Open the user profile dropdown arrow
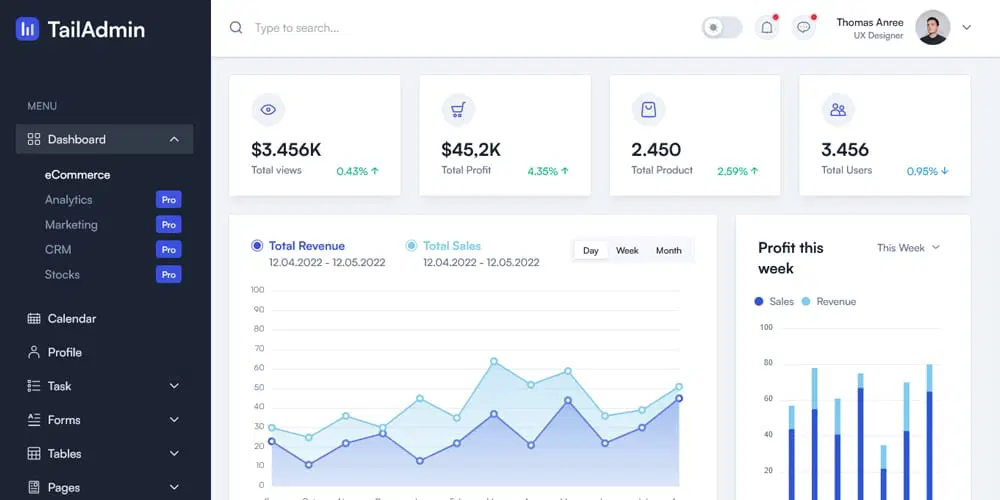Viewport: 1000px width, 500px height. [x=967, y=27]
